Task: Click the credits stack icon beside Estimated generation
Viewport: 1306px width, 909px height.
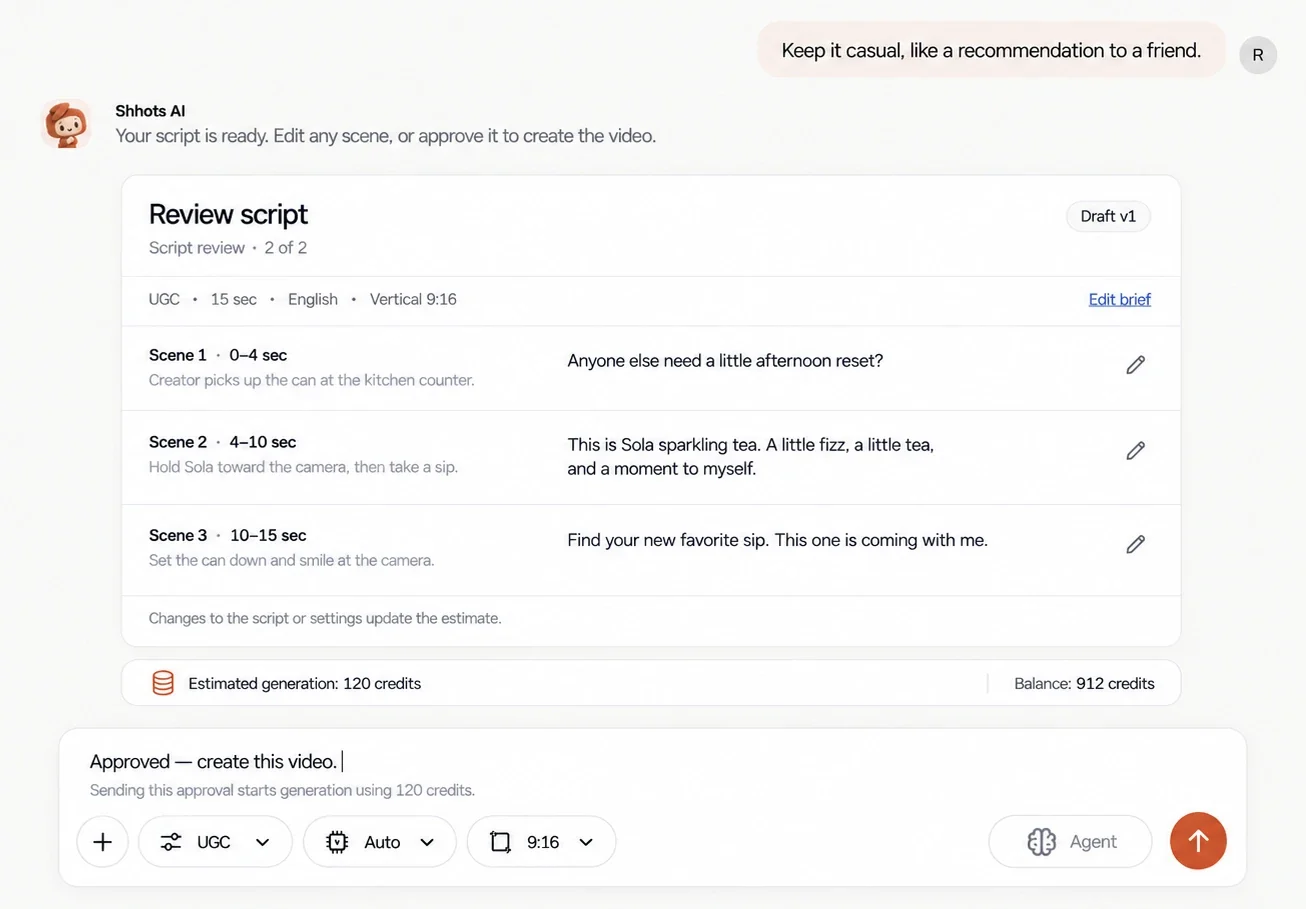Action: click(x=163, y=683)
